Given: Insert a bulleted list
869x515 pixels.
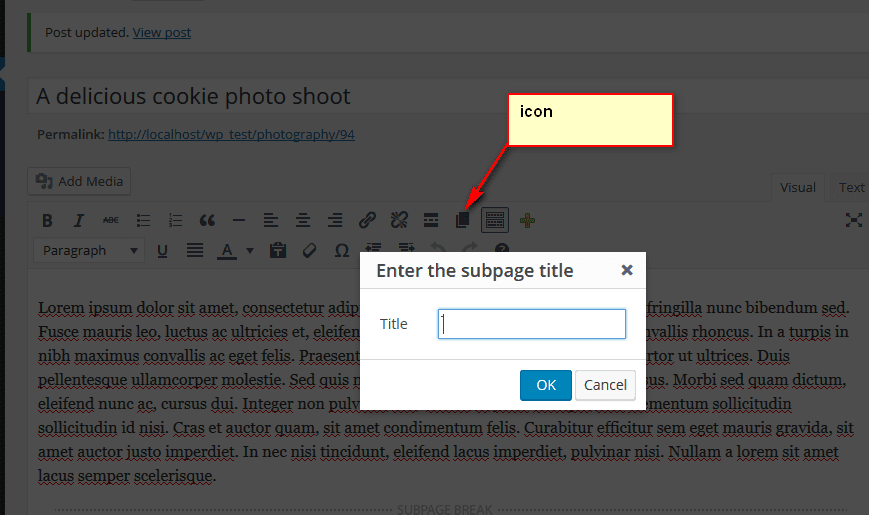Looking at the screenshot, I should pyautogui.click(x=143, y=220).
